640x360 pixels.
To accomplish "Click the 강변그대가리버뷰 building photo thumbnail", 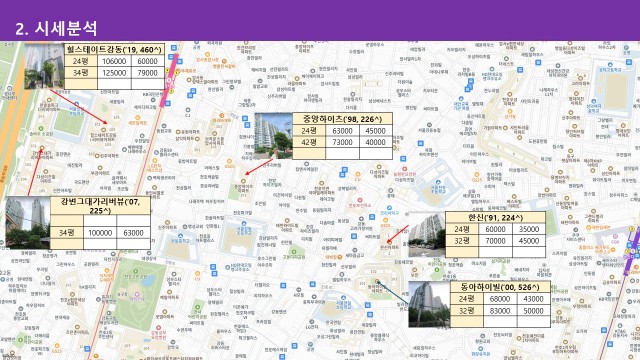I will 28,223.
